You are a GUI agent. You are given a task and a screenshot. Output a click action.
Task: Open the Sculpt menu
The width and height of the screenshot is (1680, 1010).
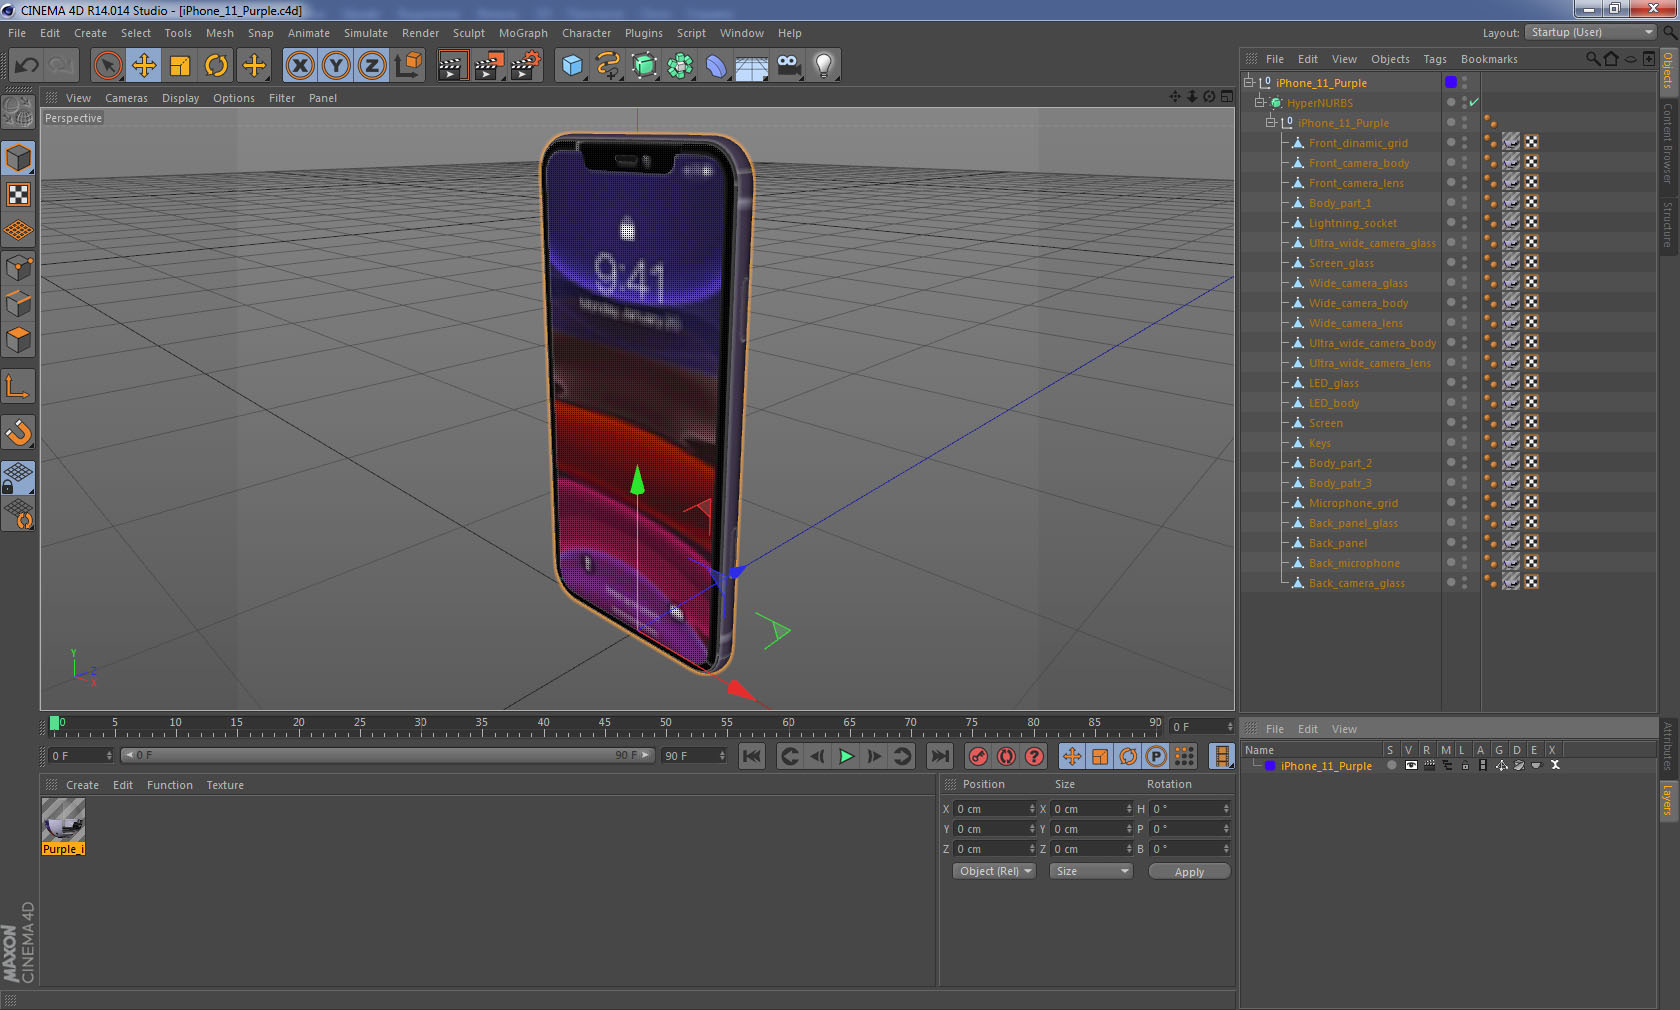click(x=468, y=33)
